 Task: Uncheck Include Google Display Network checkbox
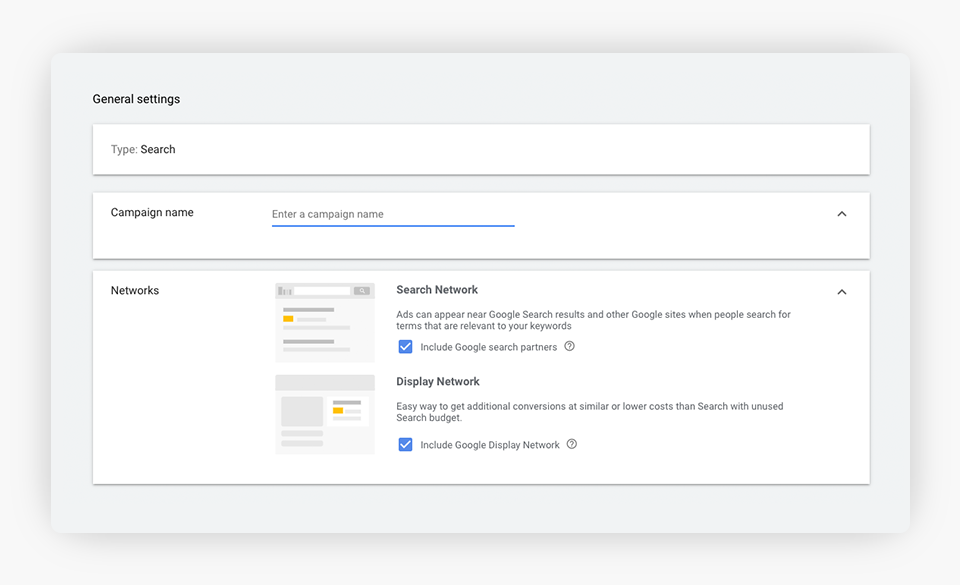point(405,445)
